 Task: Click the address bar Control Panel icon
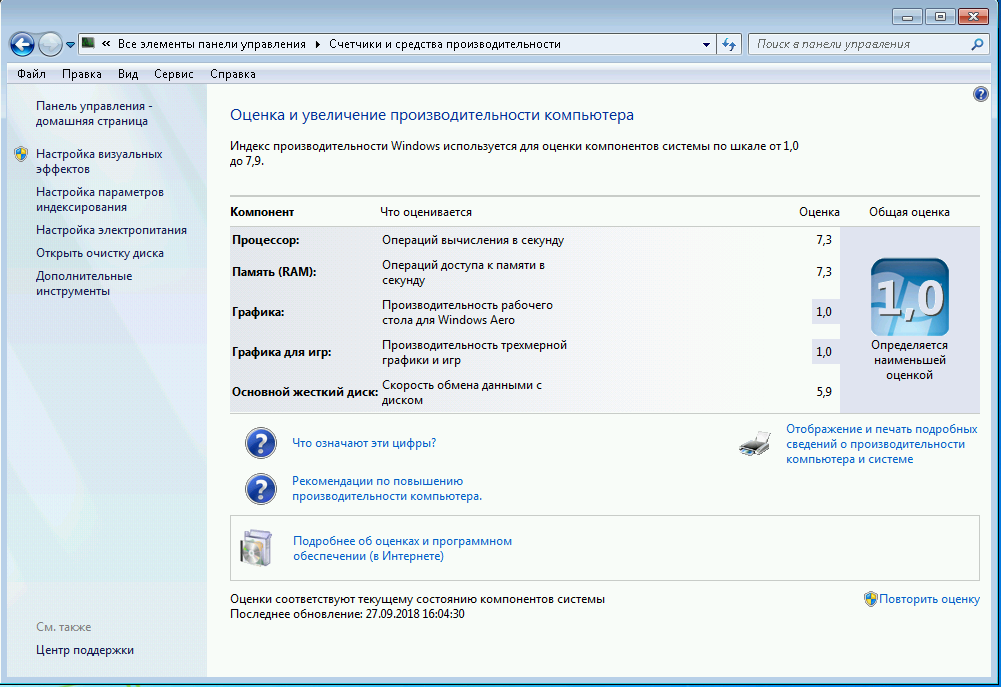pos(89,43)
